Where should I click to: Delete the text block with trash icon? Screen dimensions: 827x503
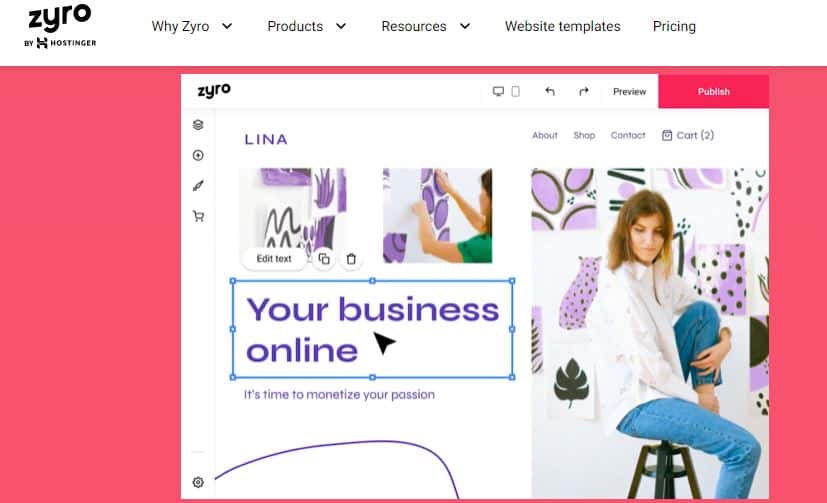coord(351,259)
